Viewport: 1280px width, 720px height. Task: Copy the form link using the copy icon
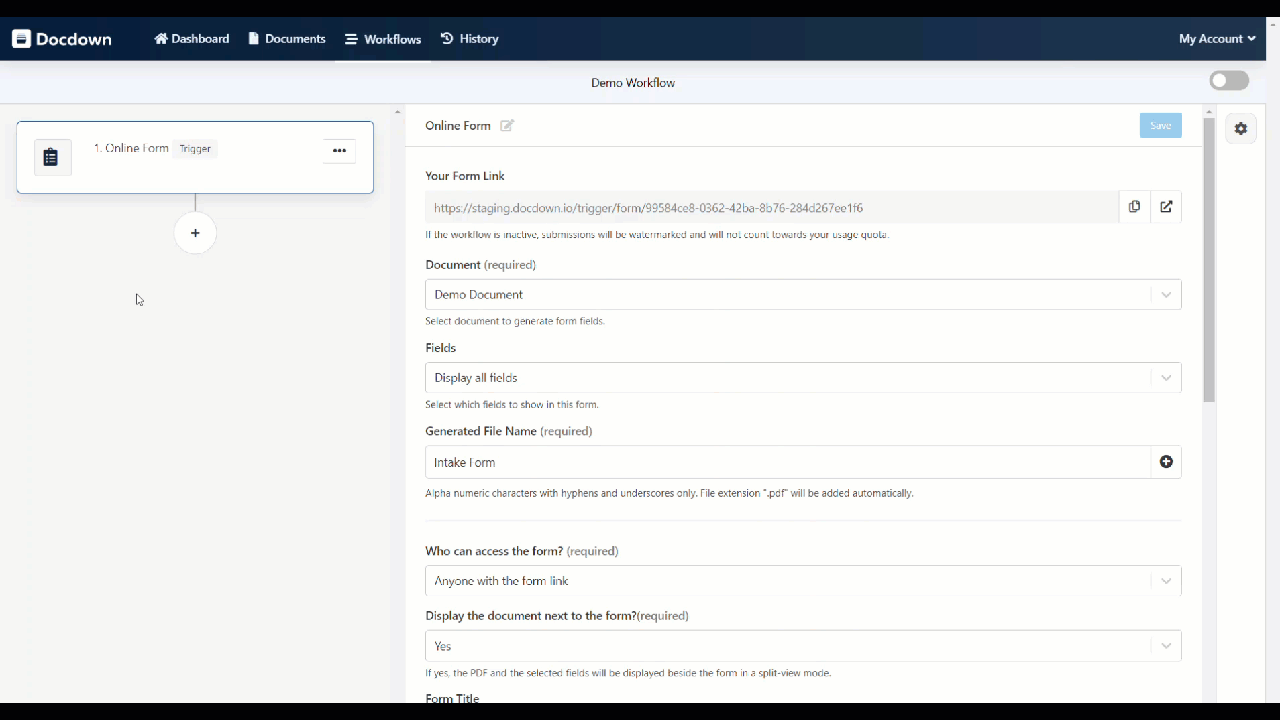click(x=1135, y=207)
